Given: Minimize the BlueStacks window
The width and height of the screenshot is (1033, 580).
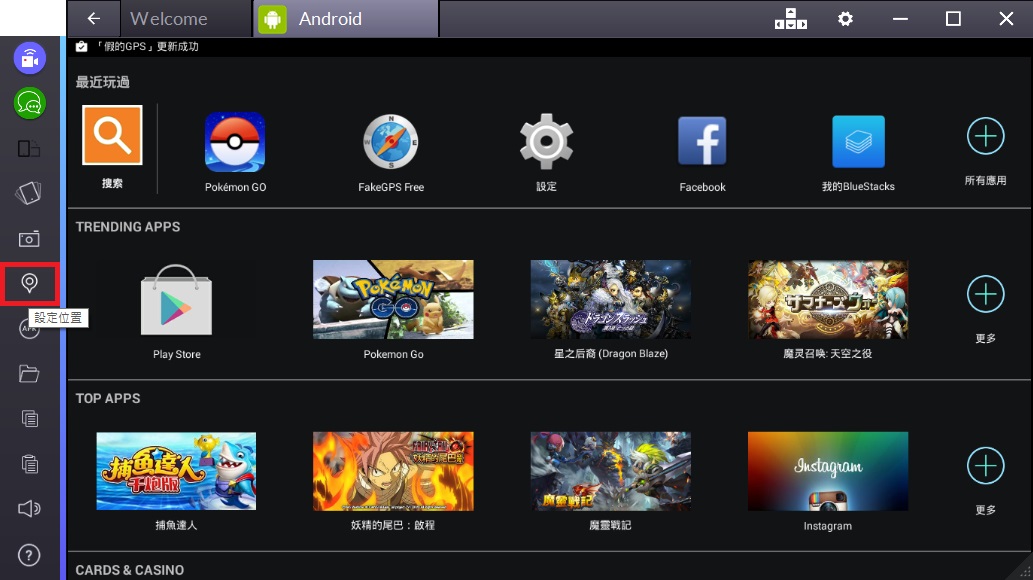Looking at the screenshot, I should (901, 19).
